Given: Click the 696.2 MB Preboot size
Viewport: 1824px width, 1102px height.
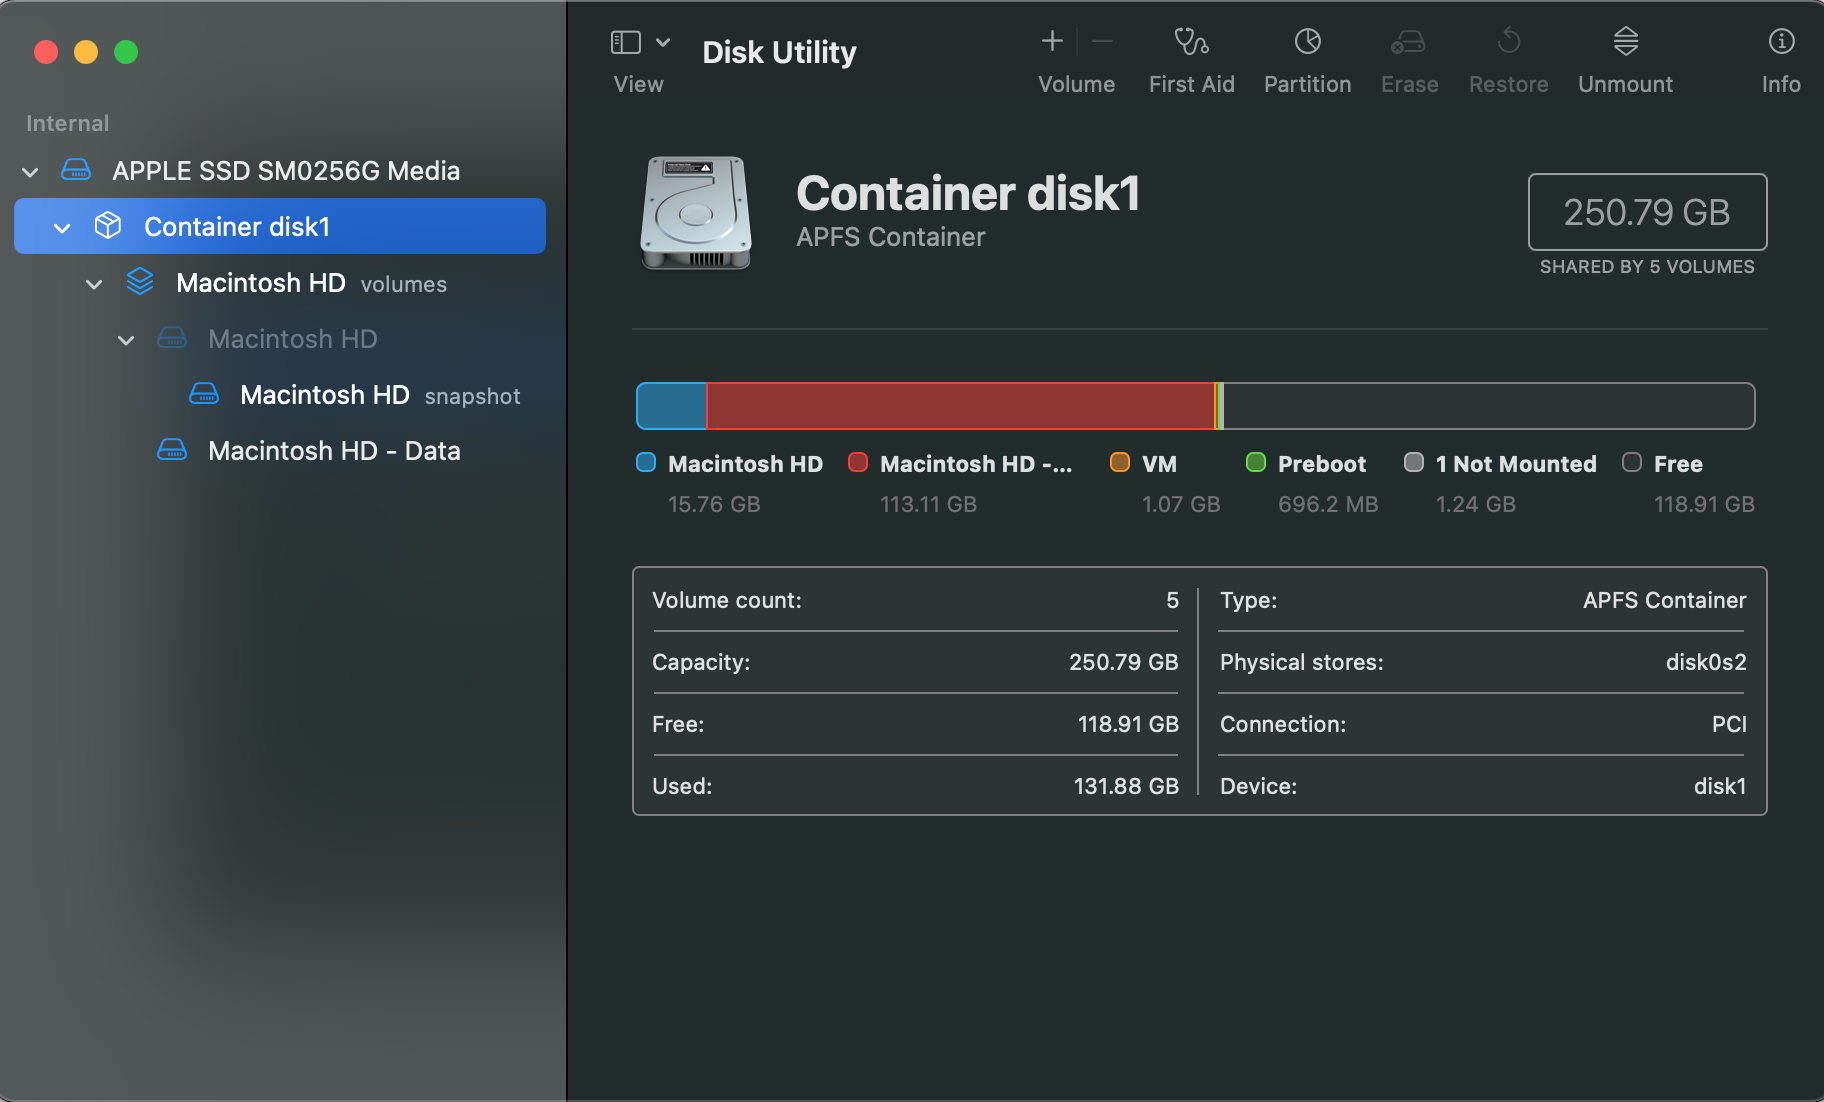Looking at the screenshot, I should [x=1328, y=504].
